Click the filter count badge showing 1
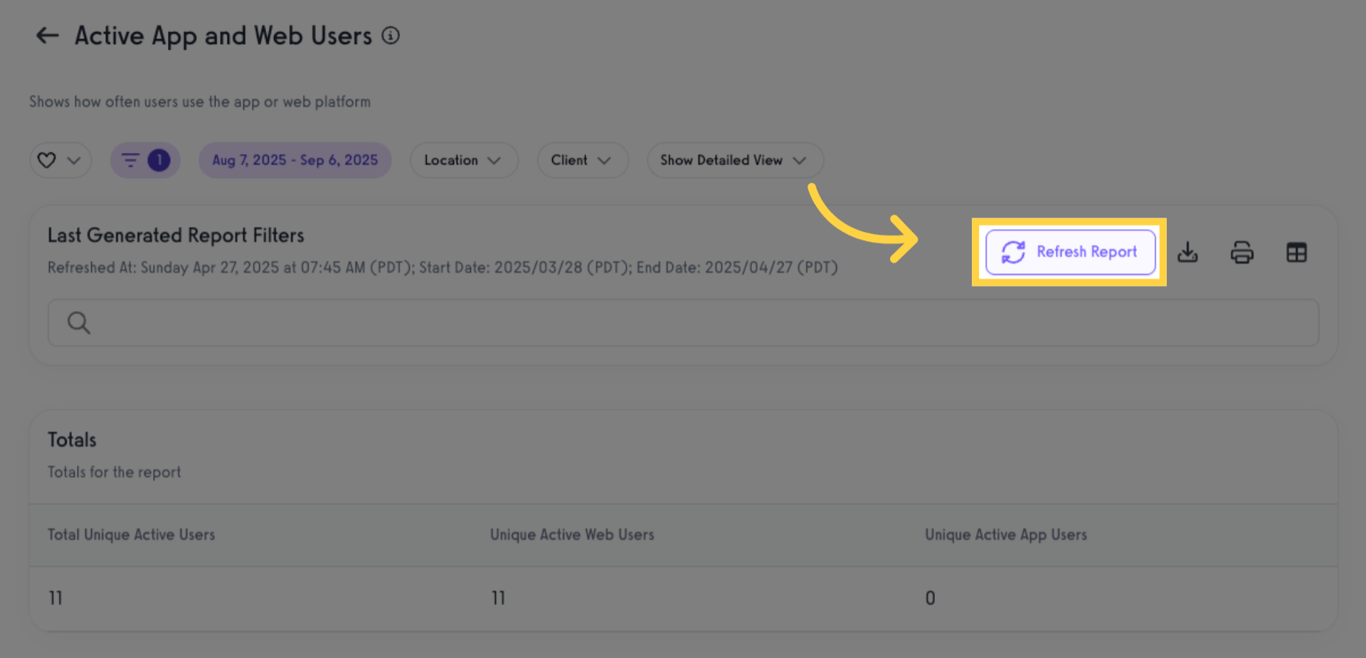Image resolution: width=1366 pixels, height=658 pixels. coord(158,160)
